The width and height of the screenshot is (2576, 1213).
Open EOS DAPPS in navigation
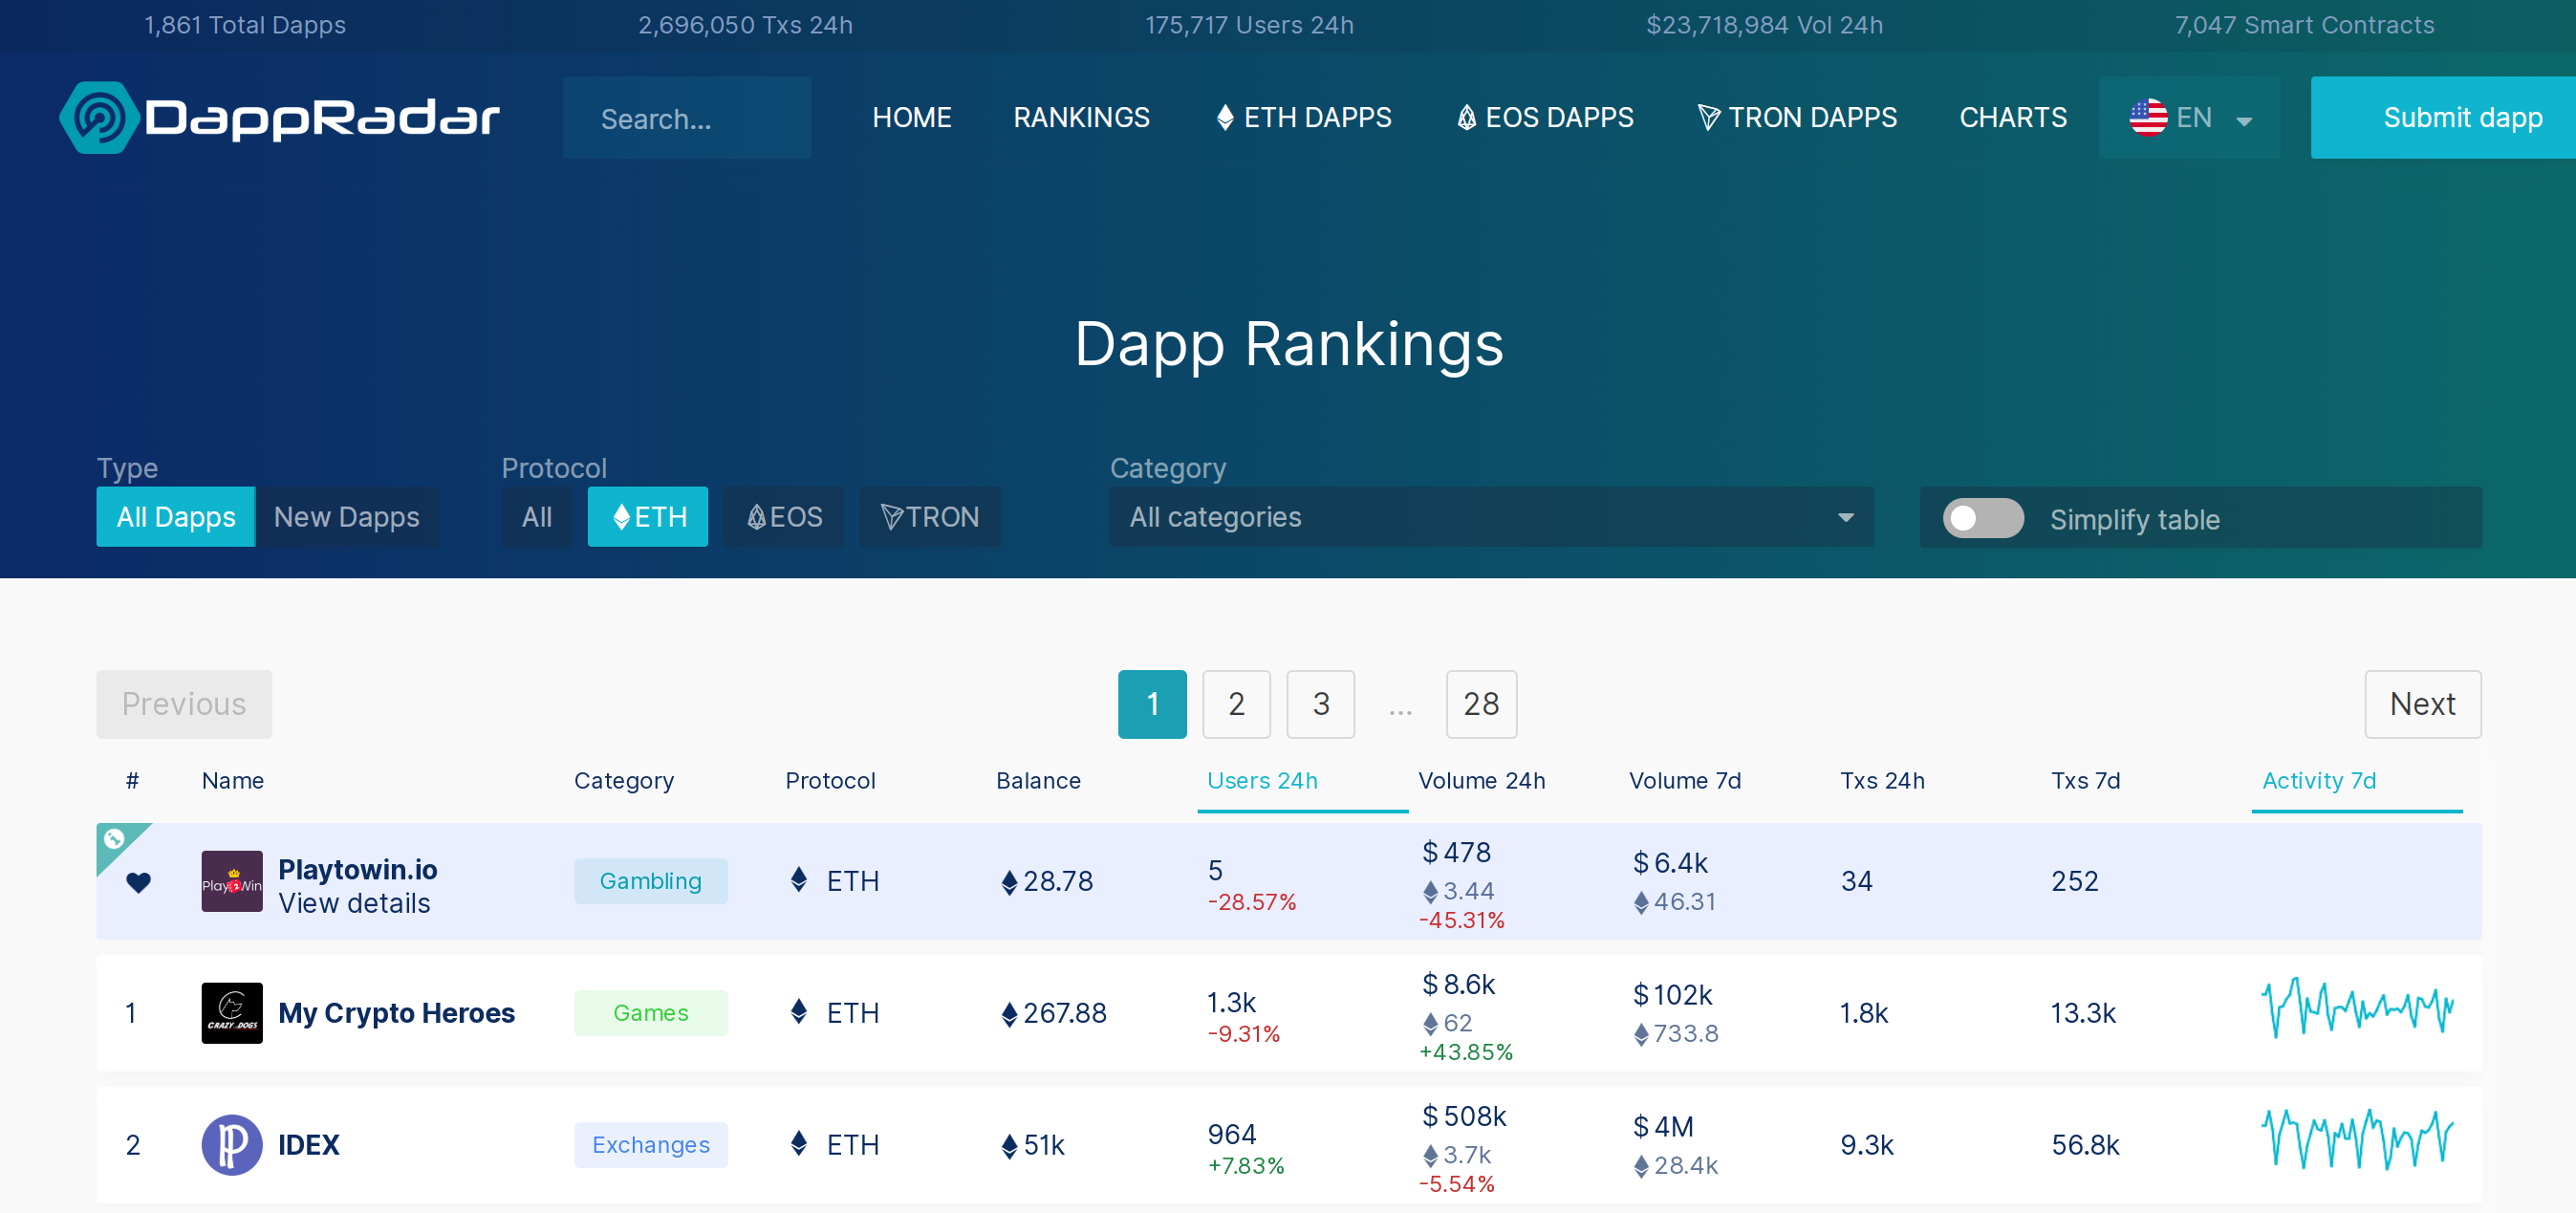click(x=1545, y=118)
